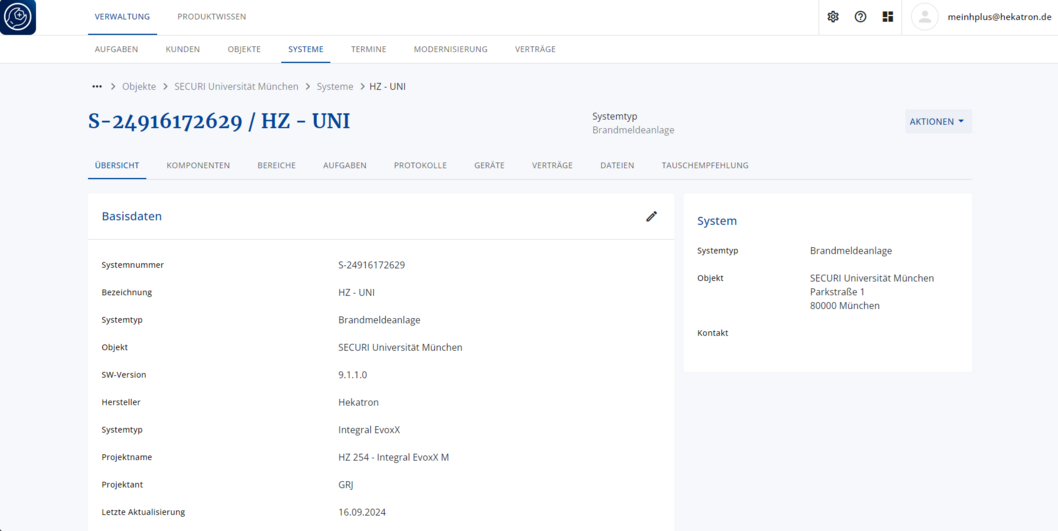Viewport: 1058px width, 531px height.
Task: Open the Aktionen dropdown
Action: click(x=938, y=121)
